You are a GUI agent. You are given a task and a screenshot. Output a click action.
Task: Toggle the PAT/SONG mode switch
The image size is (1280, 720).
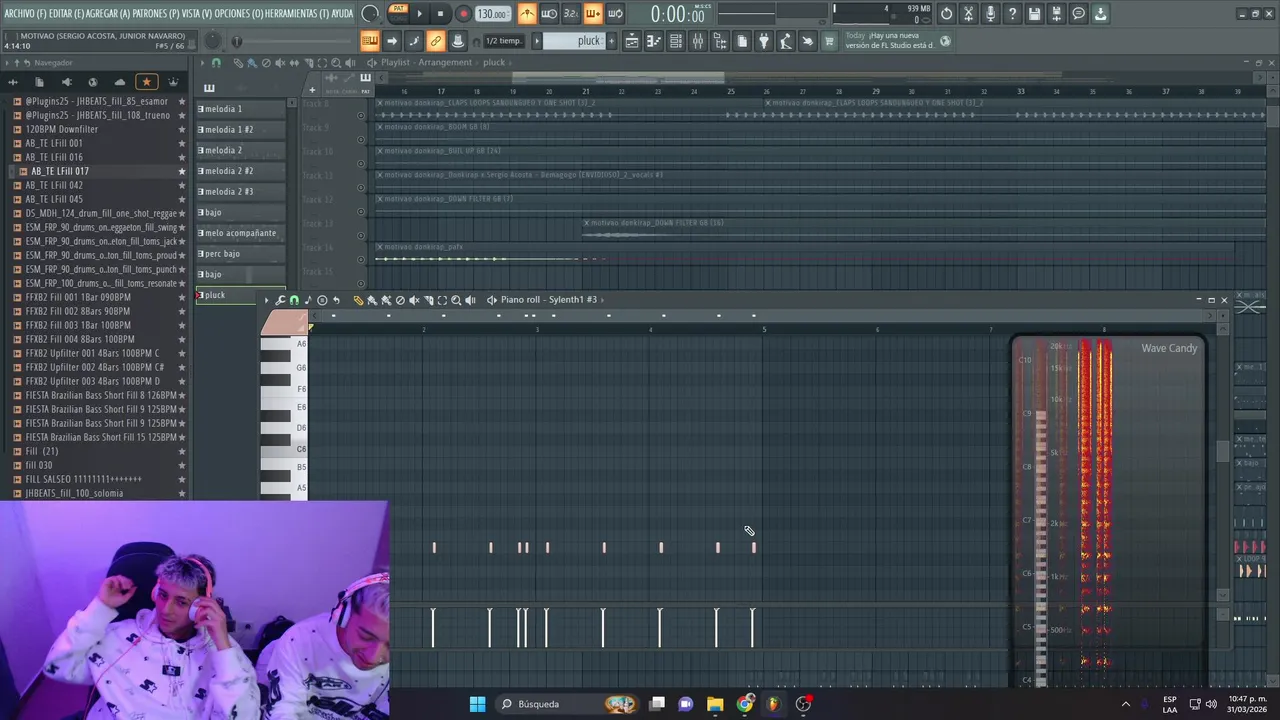pyautogui.click(x=398, y=14)
